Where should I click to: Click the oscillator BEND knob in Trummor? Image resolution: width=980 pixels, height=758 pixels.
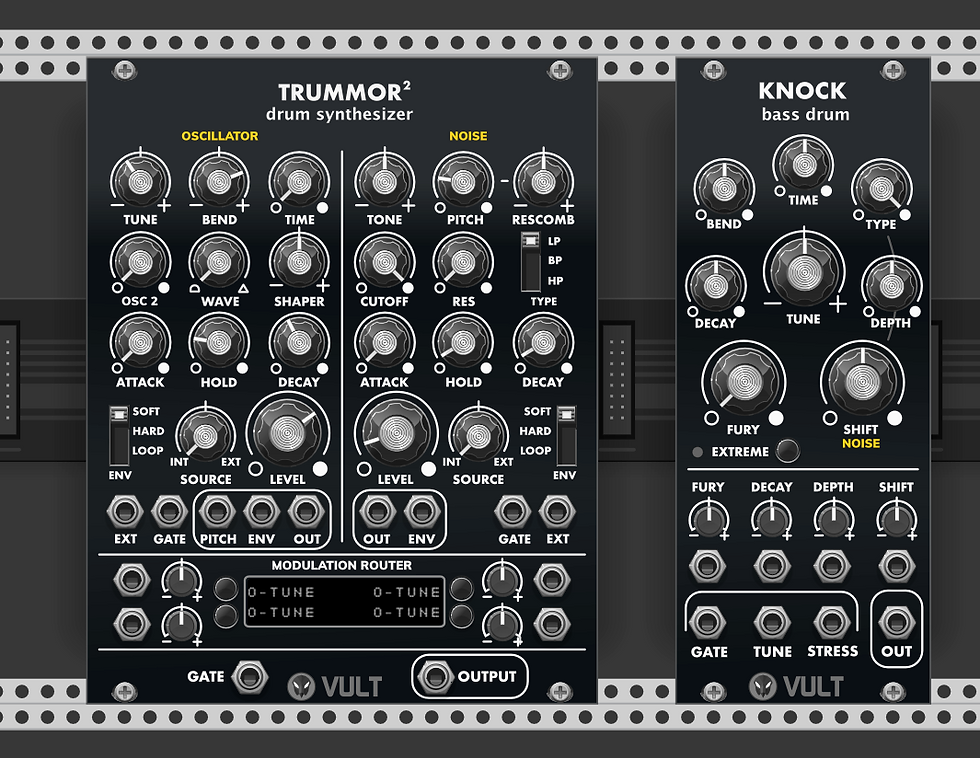[x=219, y=182]
